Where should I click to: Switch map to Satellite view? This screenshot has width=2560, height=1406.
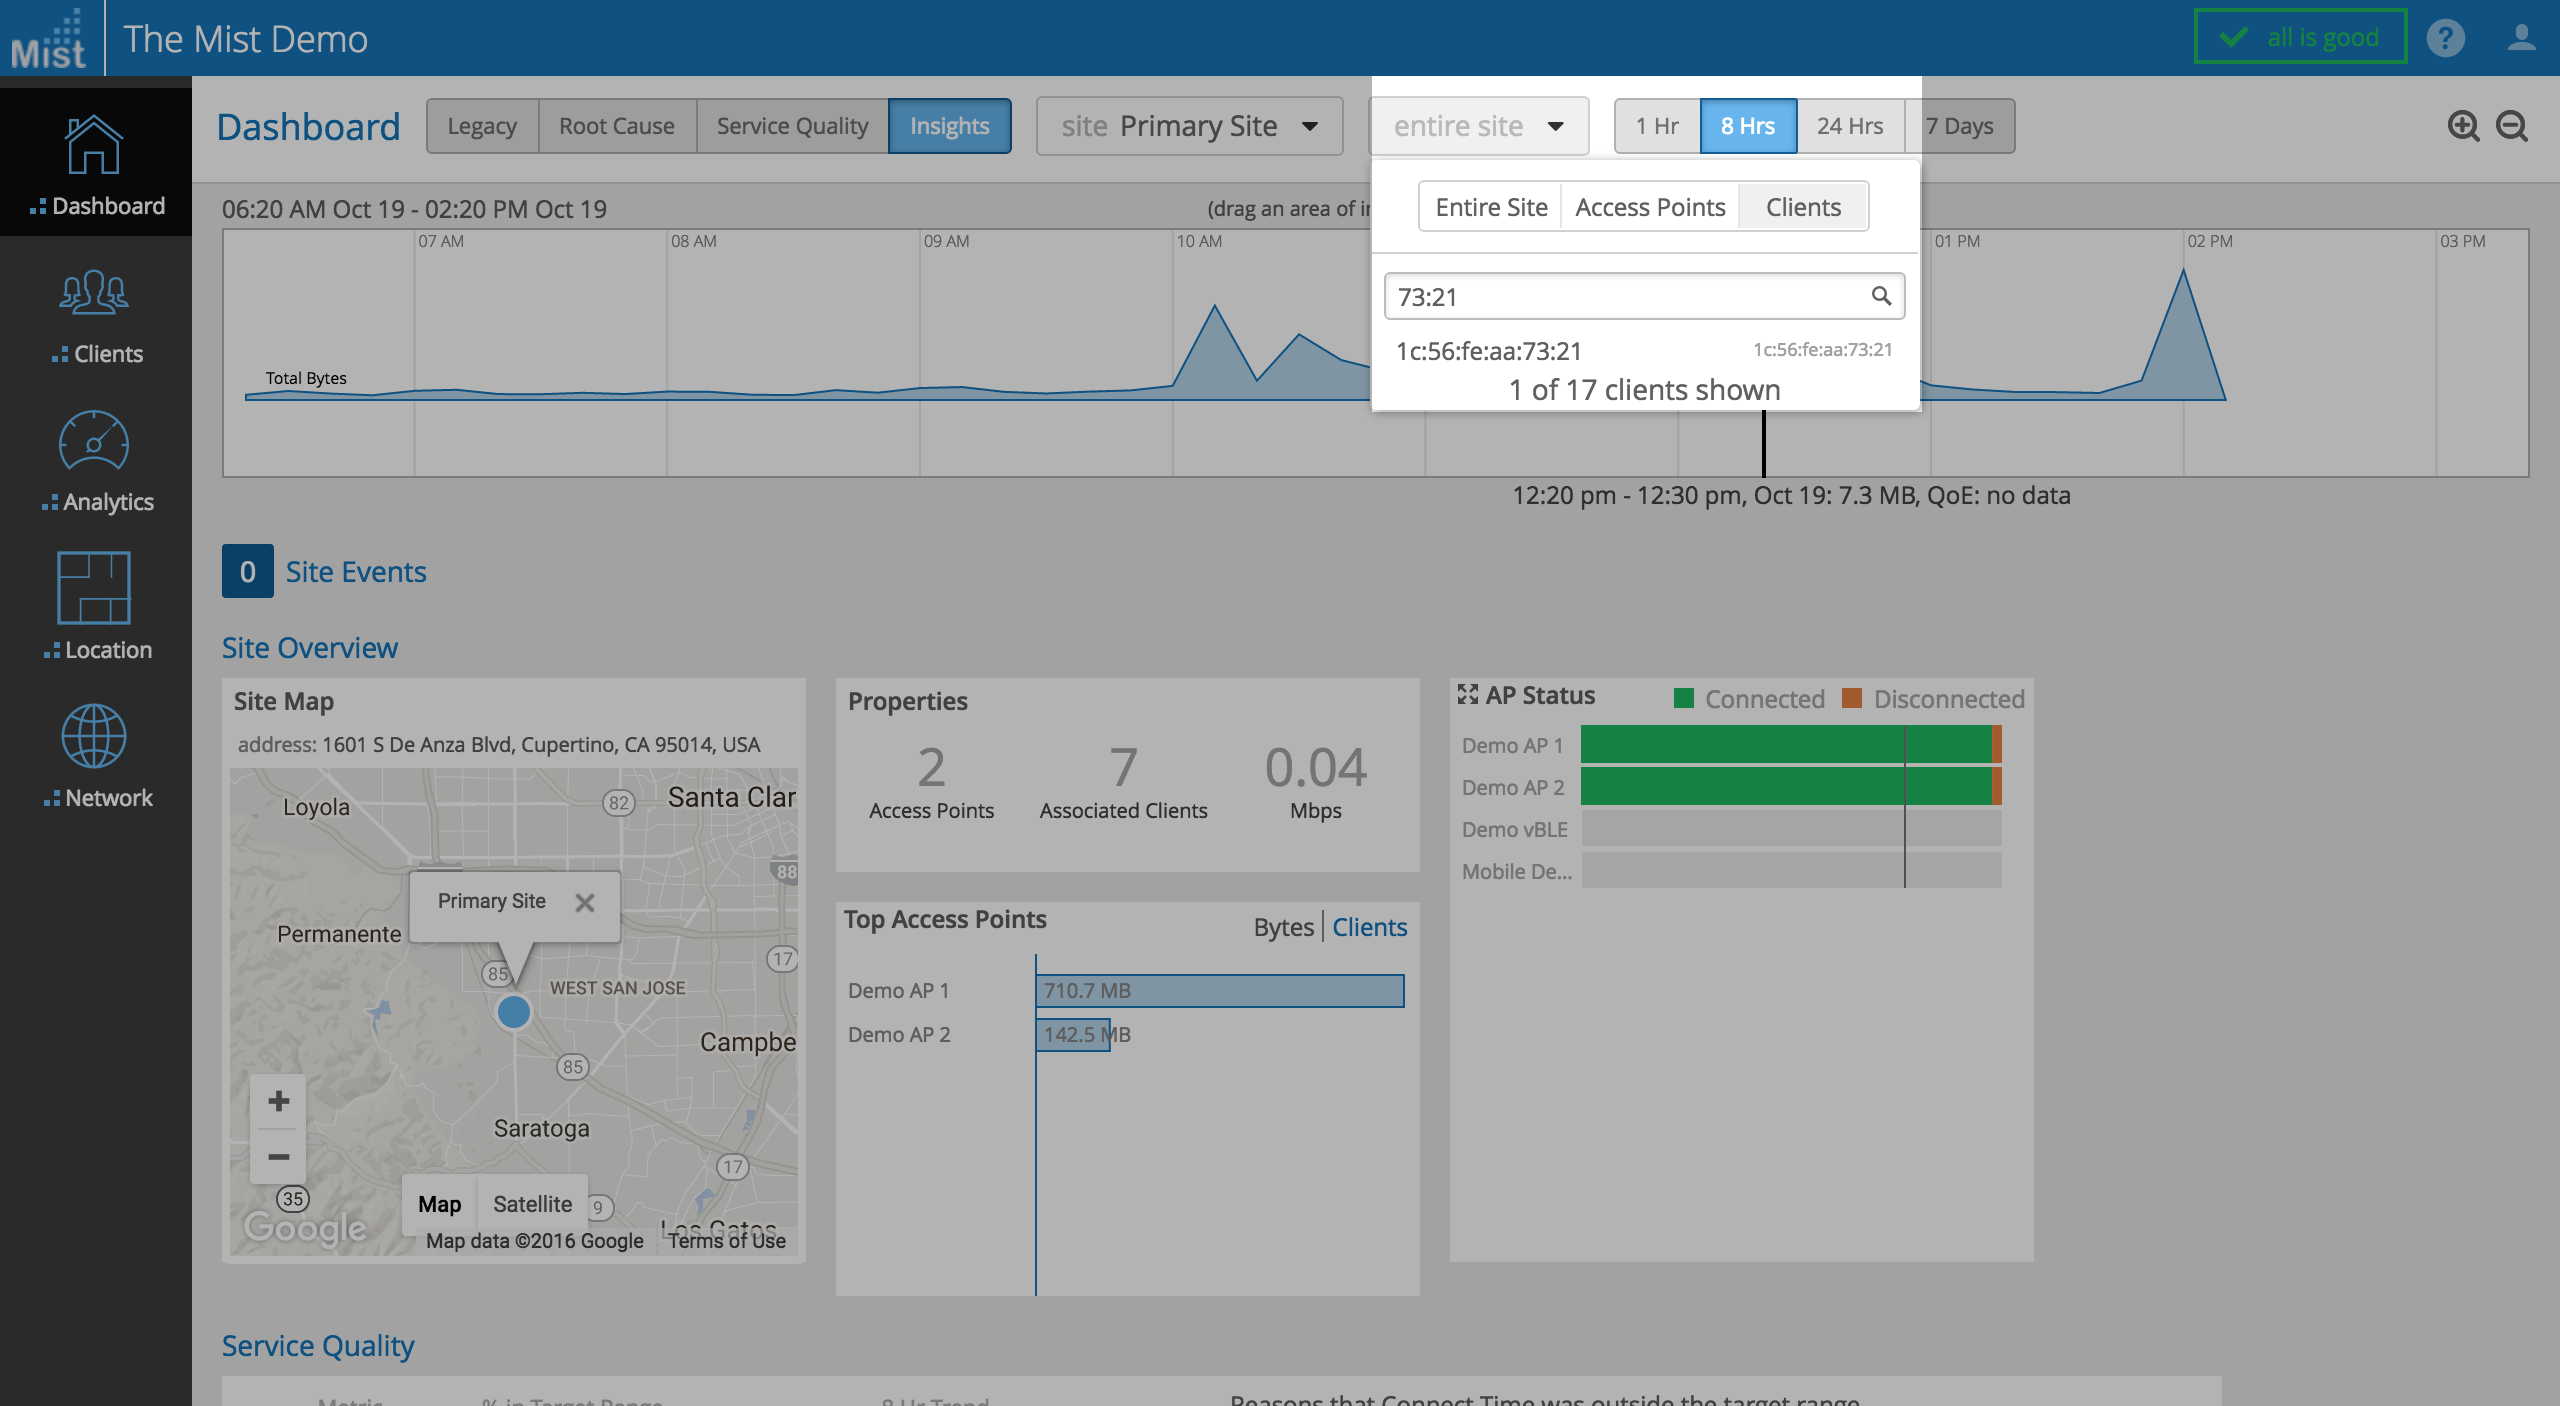coord(532,1204)
